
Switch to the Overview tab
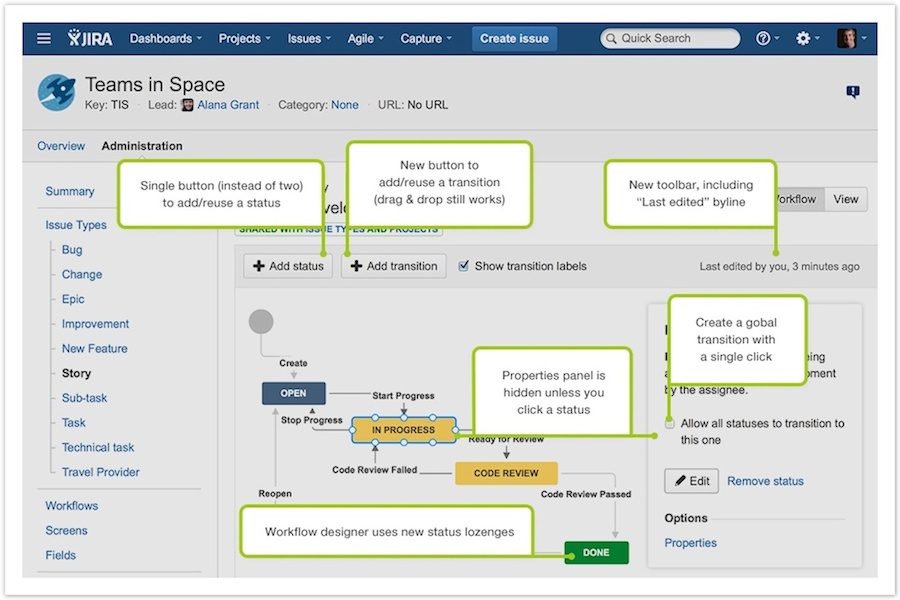pyautogui.click(x=61, y=146)
